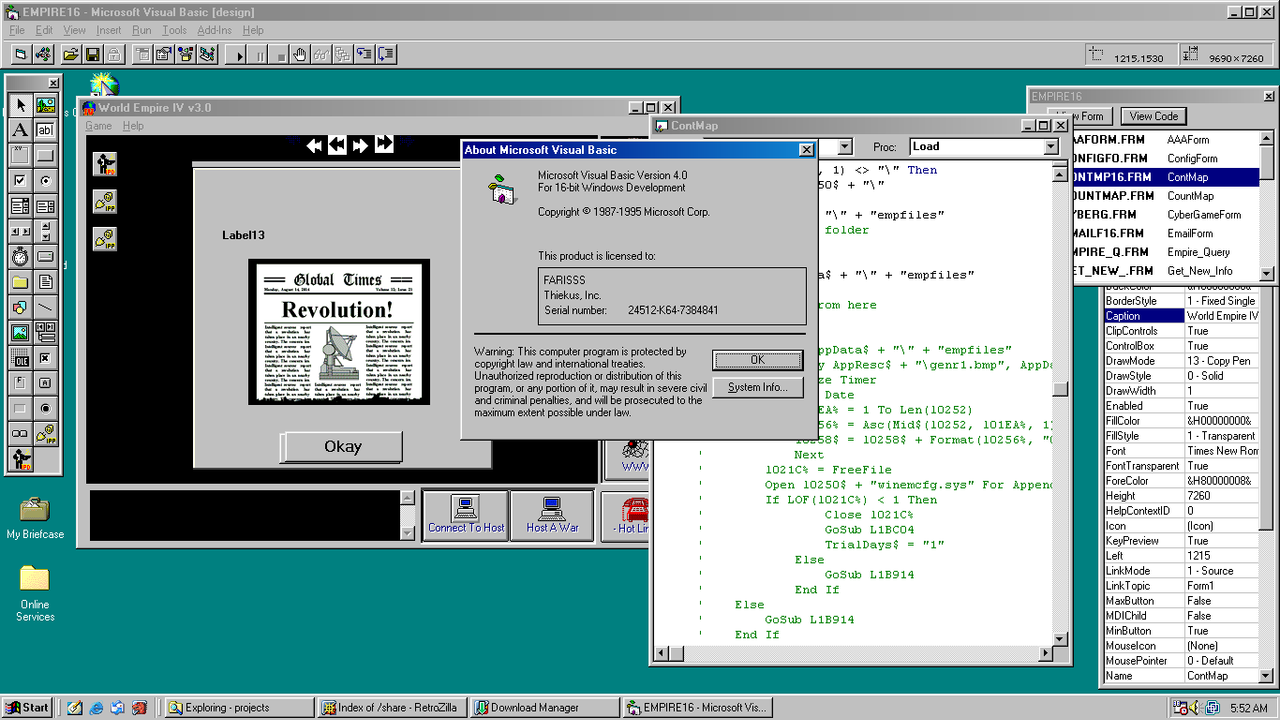The width and height of the screenshot is (1280, 720).
Task: Open the Proc dropdown arrow in ContMap
Action: (x=1051, y=147)
